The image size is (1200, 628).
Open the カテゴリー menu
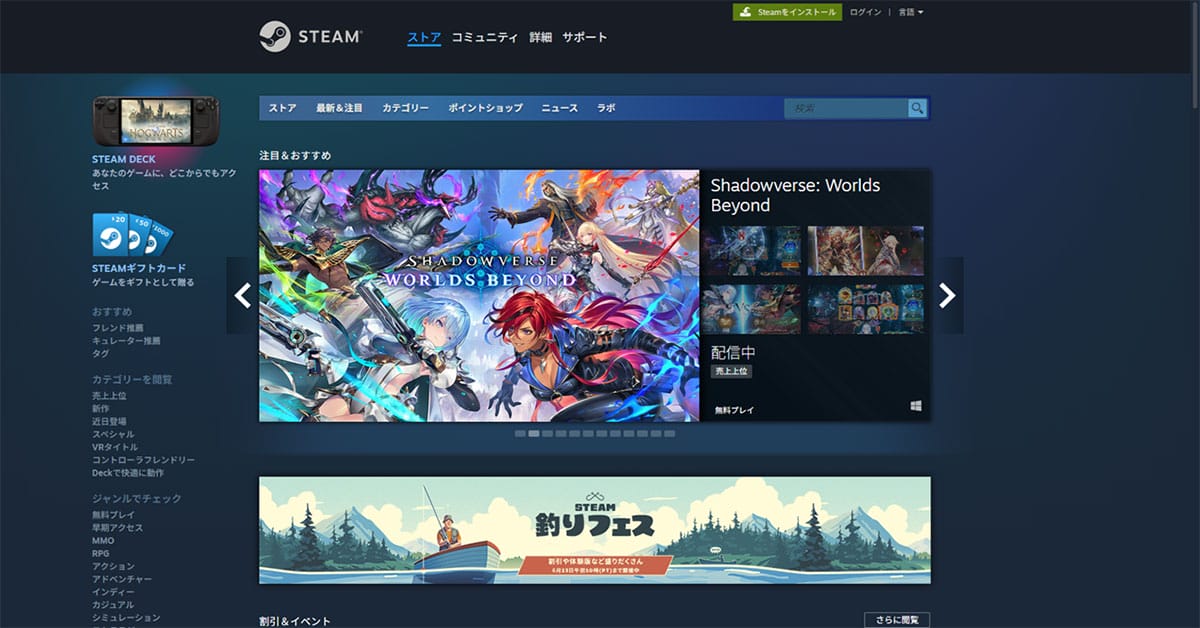(x=405, y=108)
